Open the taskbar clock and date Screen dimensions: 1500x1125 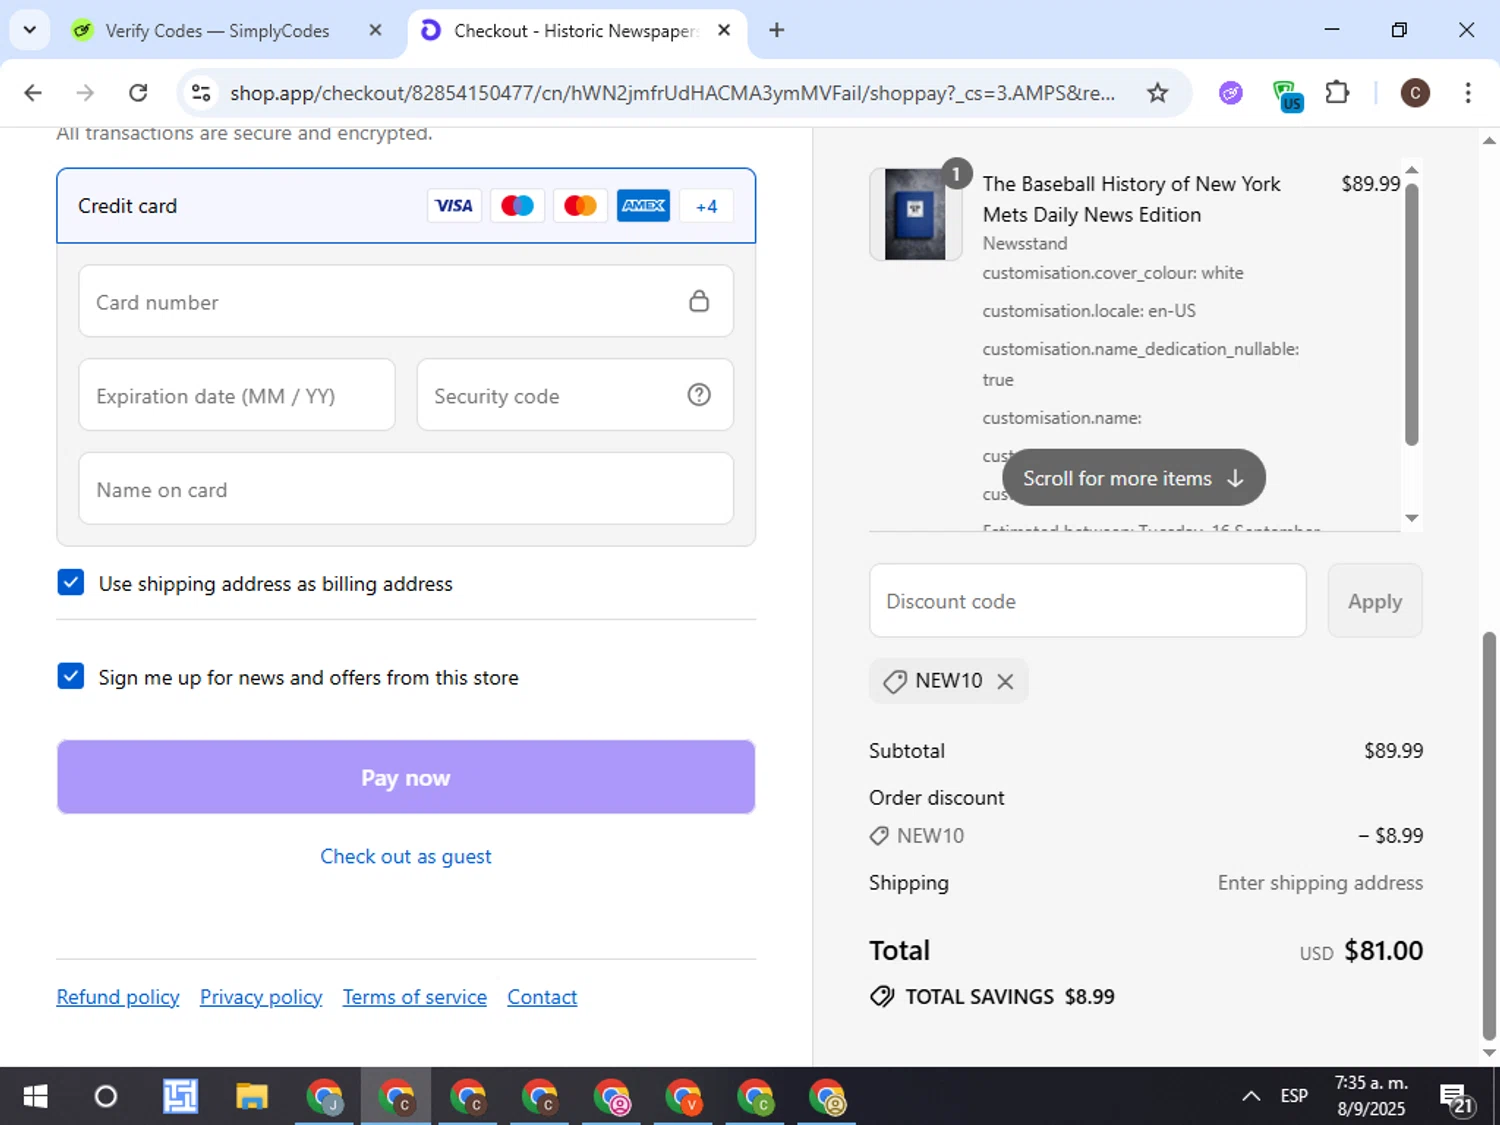[x=1371, y=1096]
